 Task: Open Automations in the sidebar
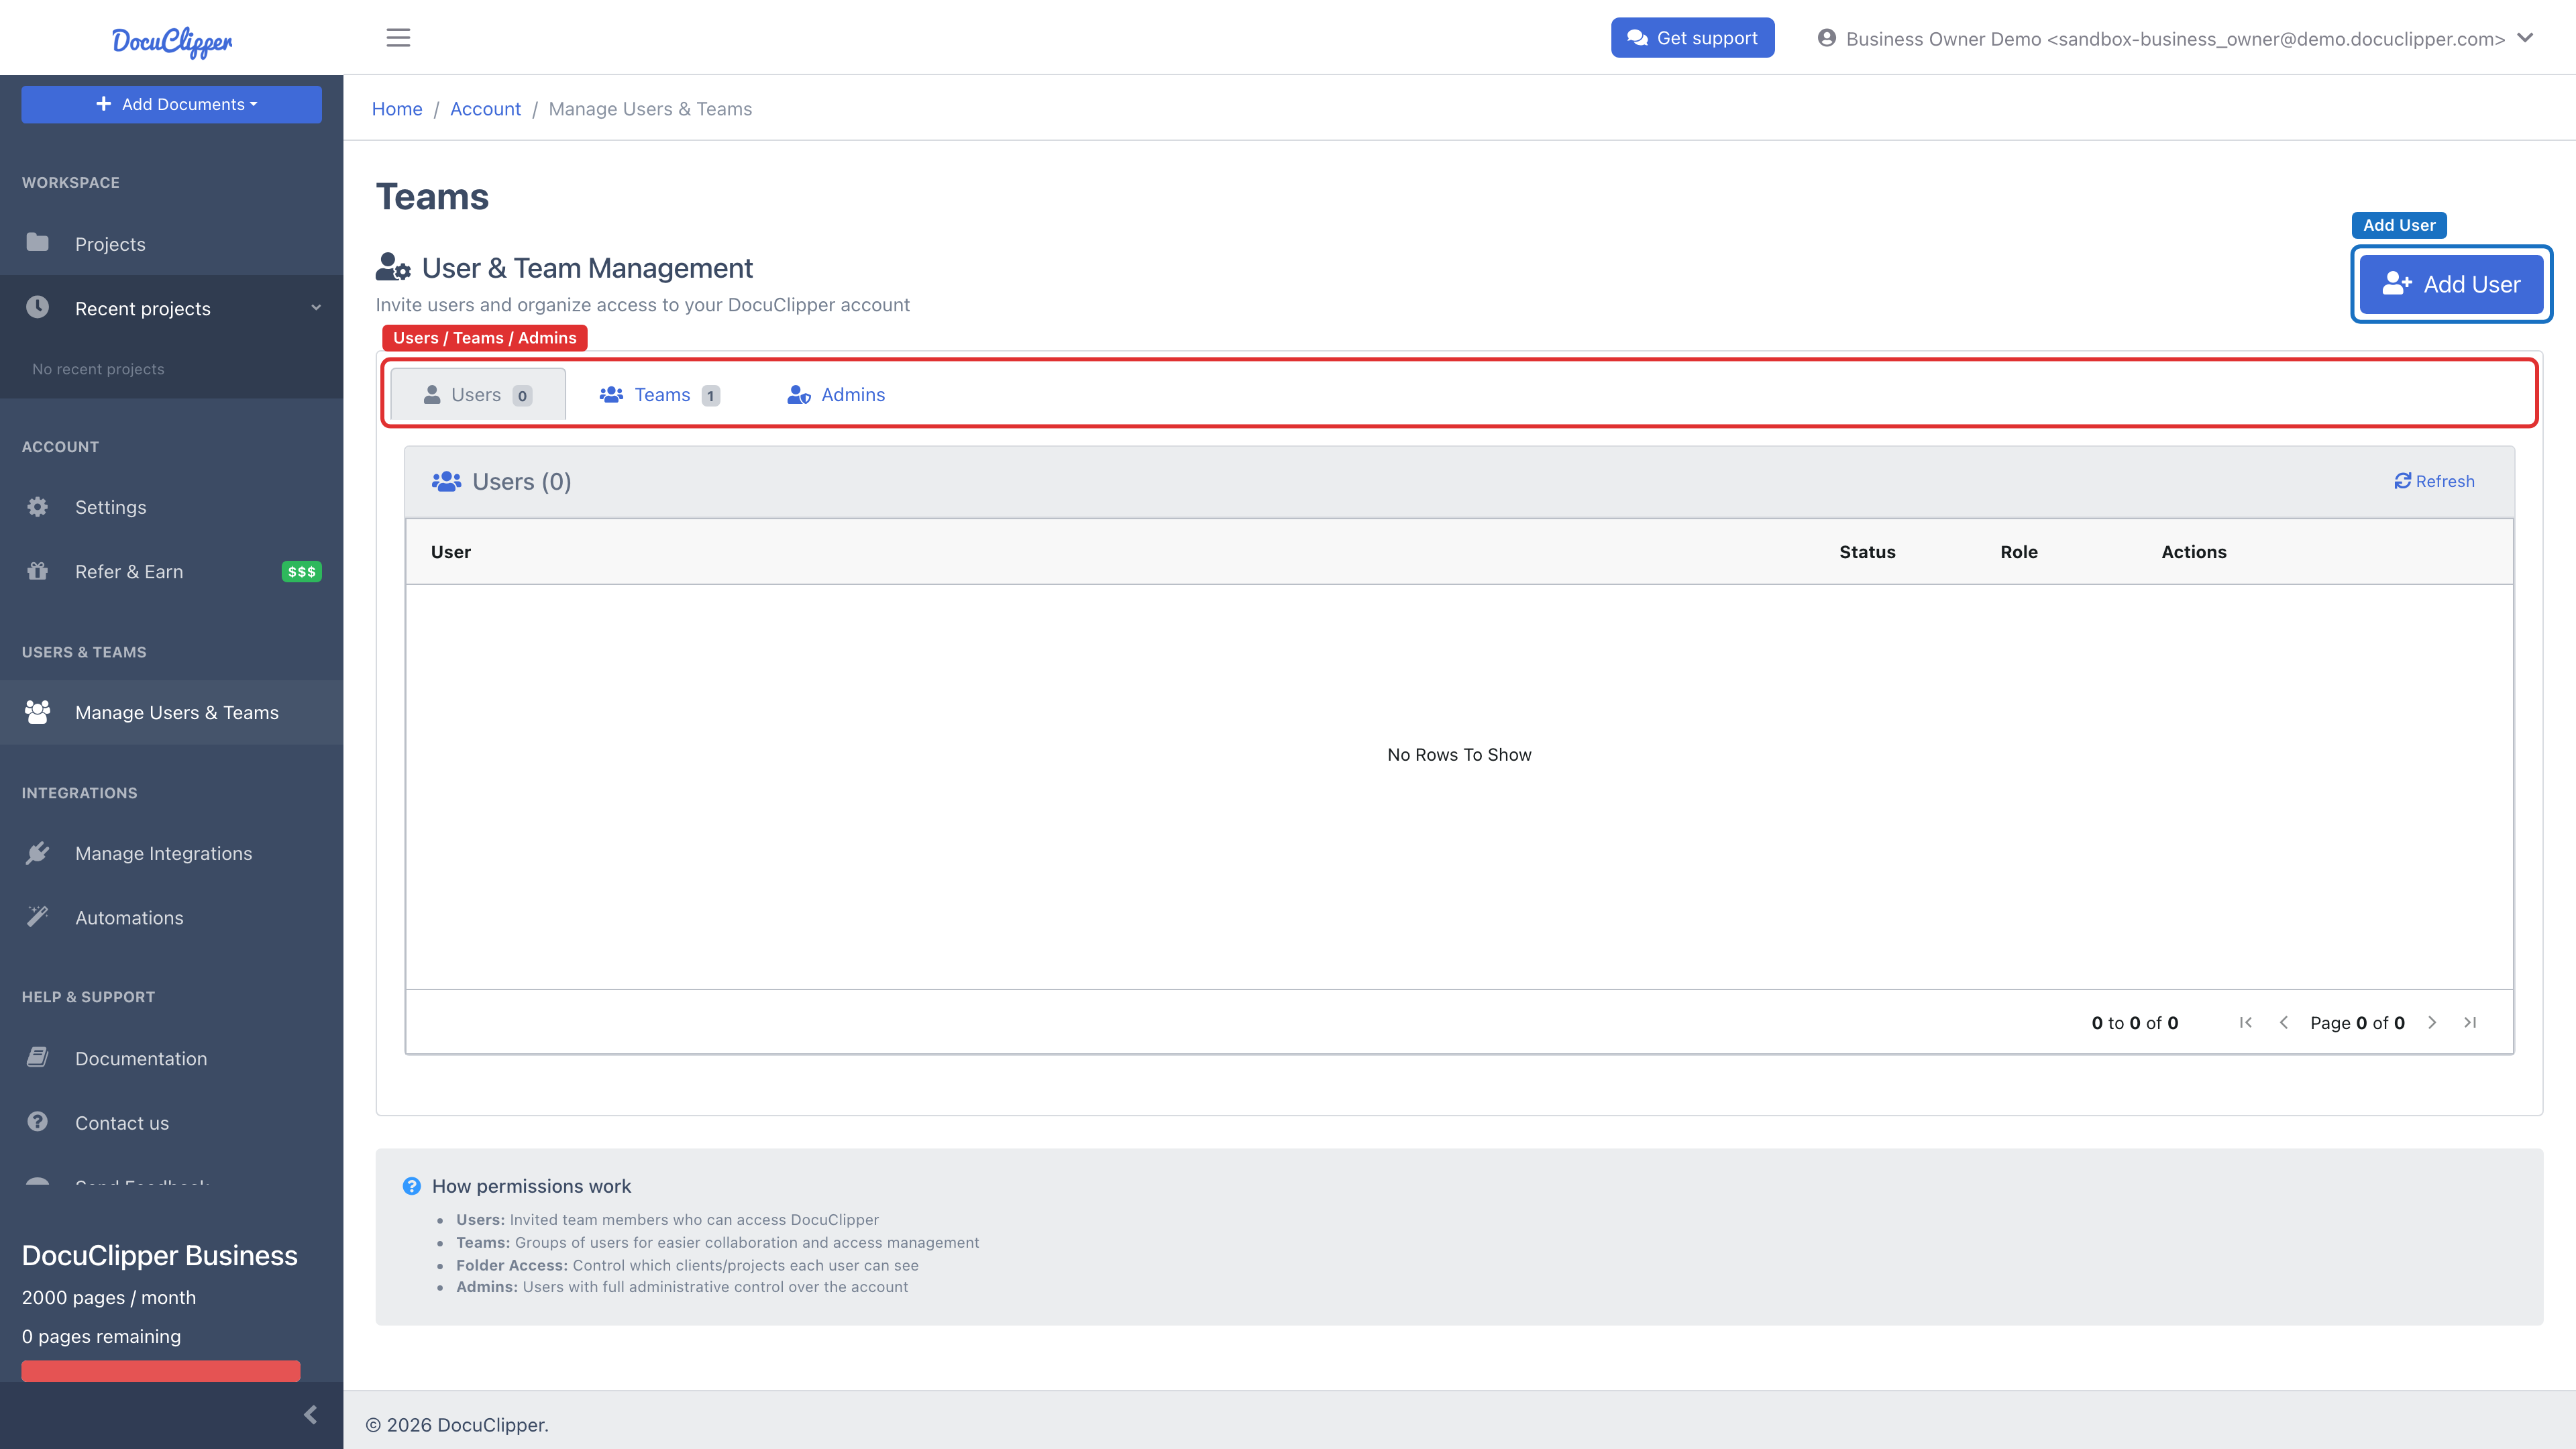(171, 917)
